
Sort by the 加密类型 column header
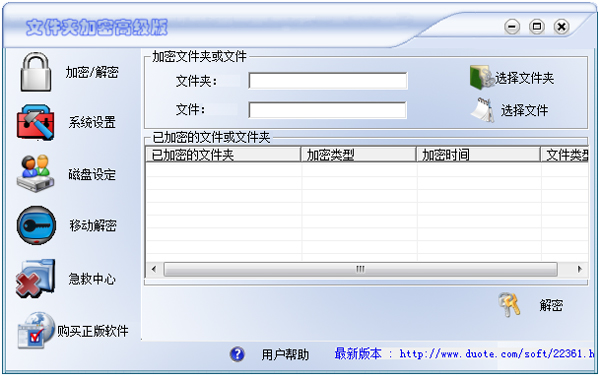click(x=359, y=155)
